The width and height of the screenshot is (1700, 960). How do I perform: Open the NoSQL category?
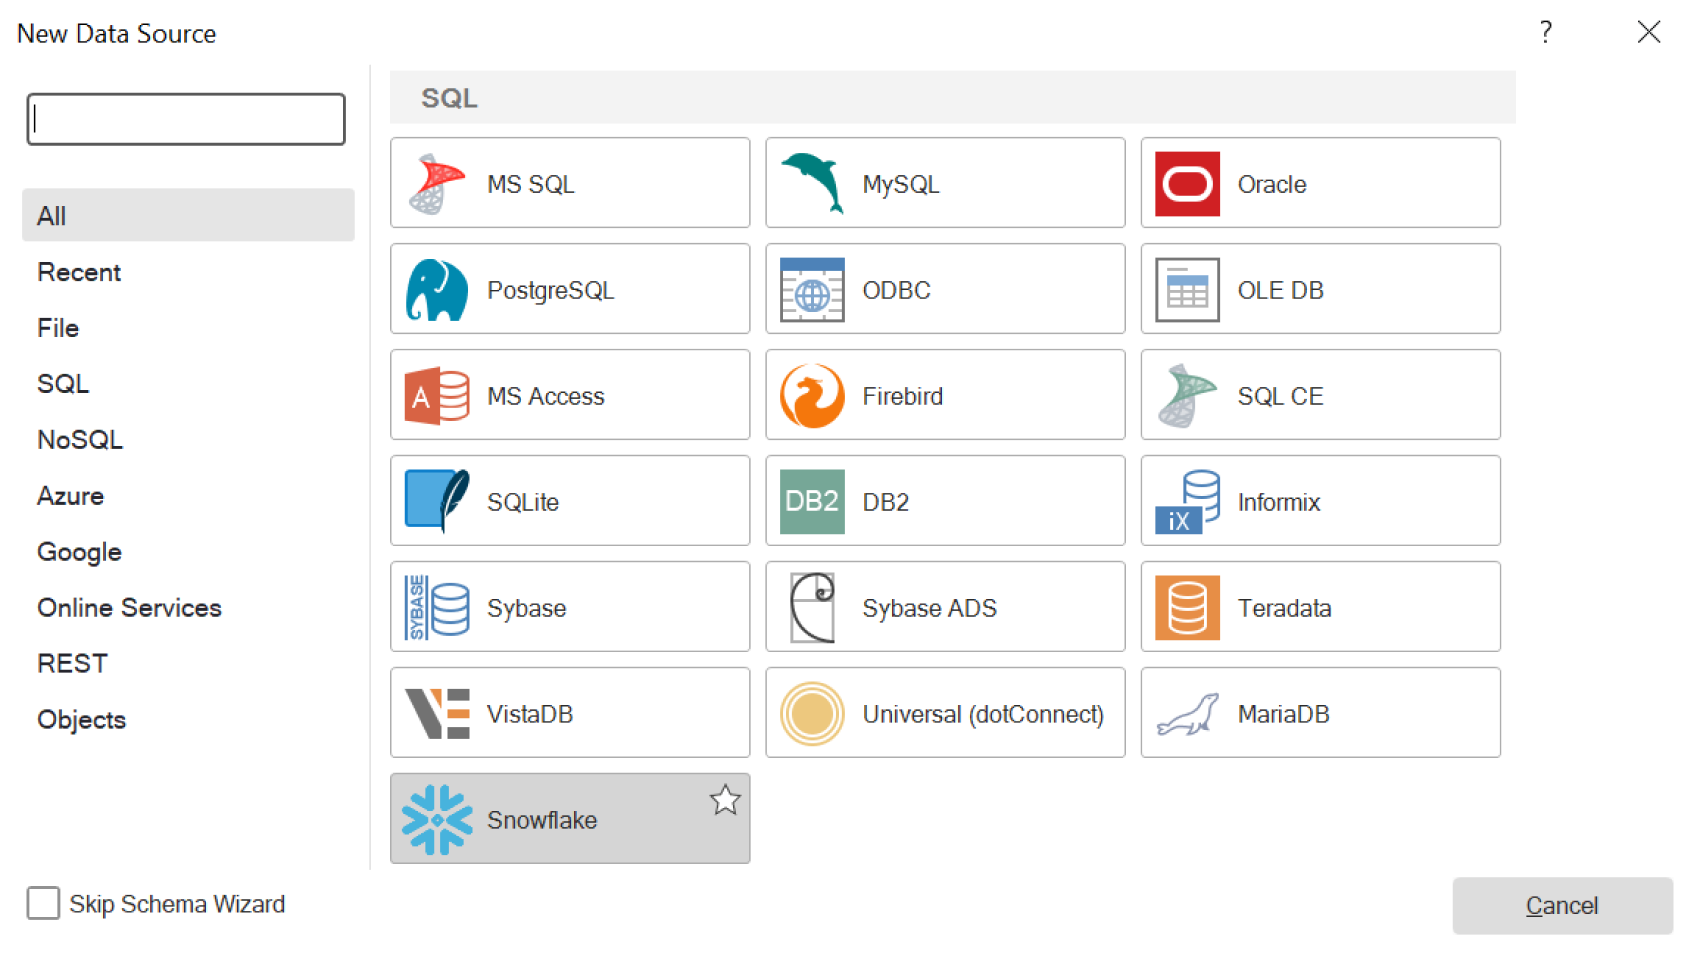80,440
